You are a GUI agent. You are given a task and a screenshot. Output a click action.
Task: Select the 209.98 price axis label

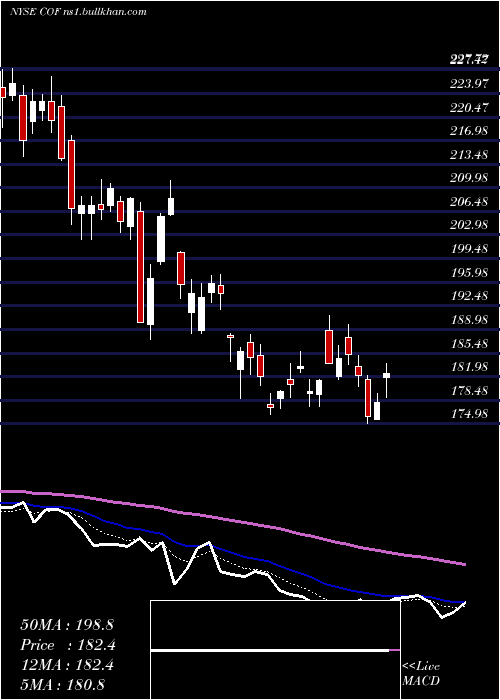click(469, 178)
